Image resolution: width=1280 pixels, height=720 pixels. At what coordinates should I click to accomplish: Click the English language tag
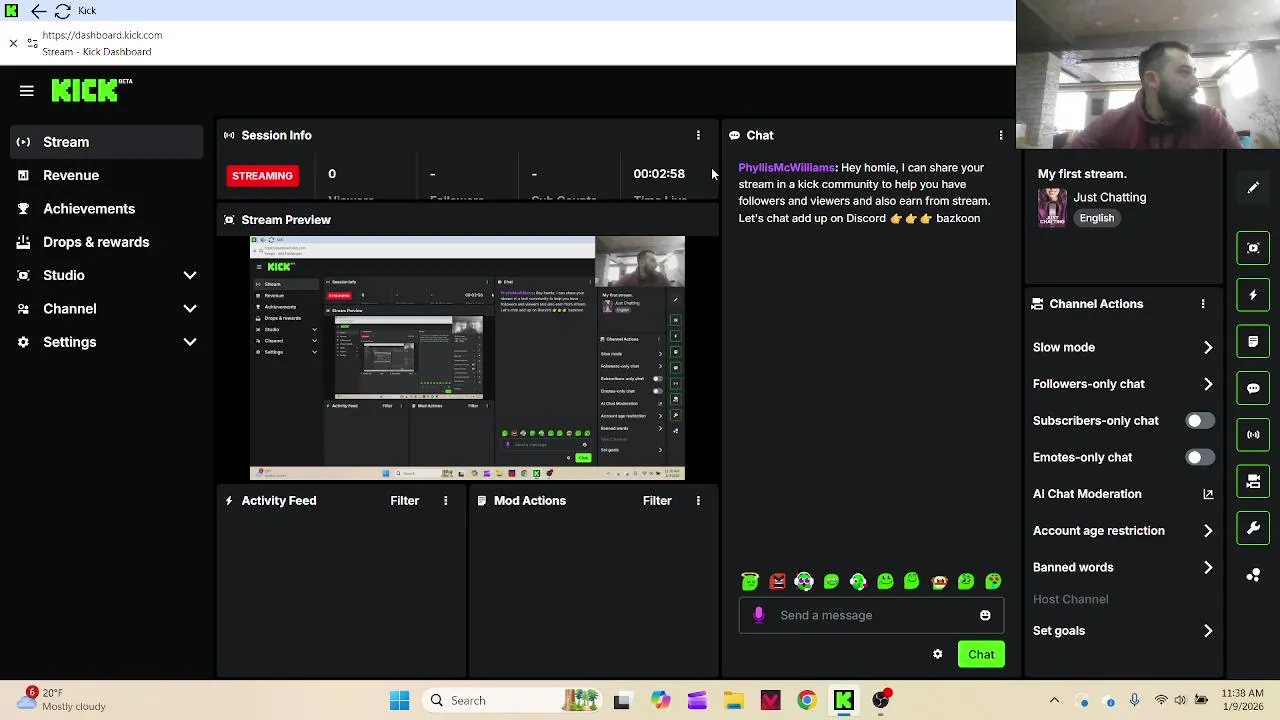pyautogui.click(x=1097, y=218)
